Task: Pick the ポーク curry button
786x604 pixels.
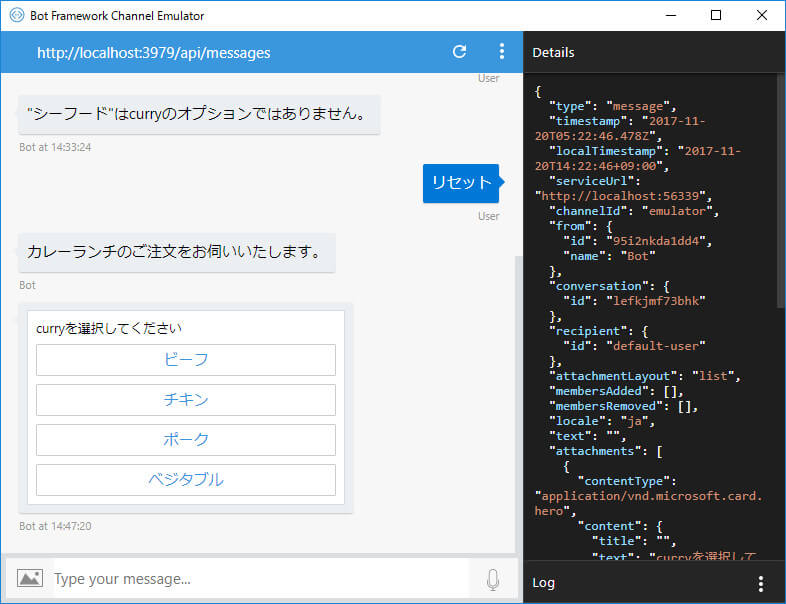Action: coord(186,440)
